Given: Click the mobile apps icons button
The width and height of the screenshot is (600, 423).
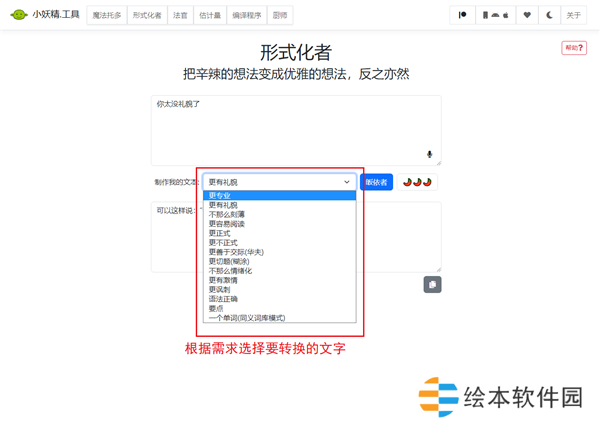Looking at the screenshot, I should click(495, 15).
